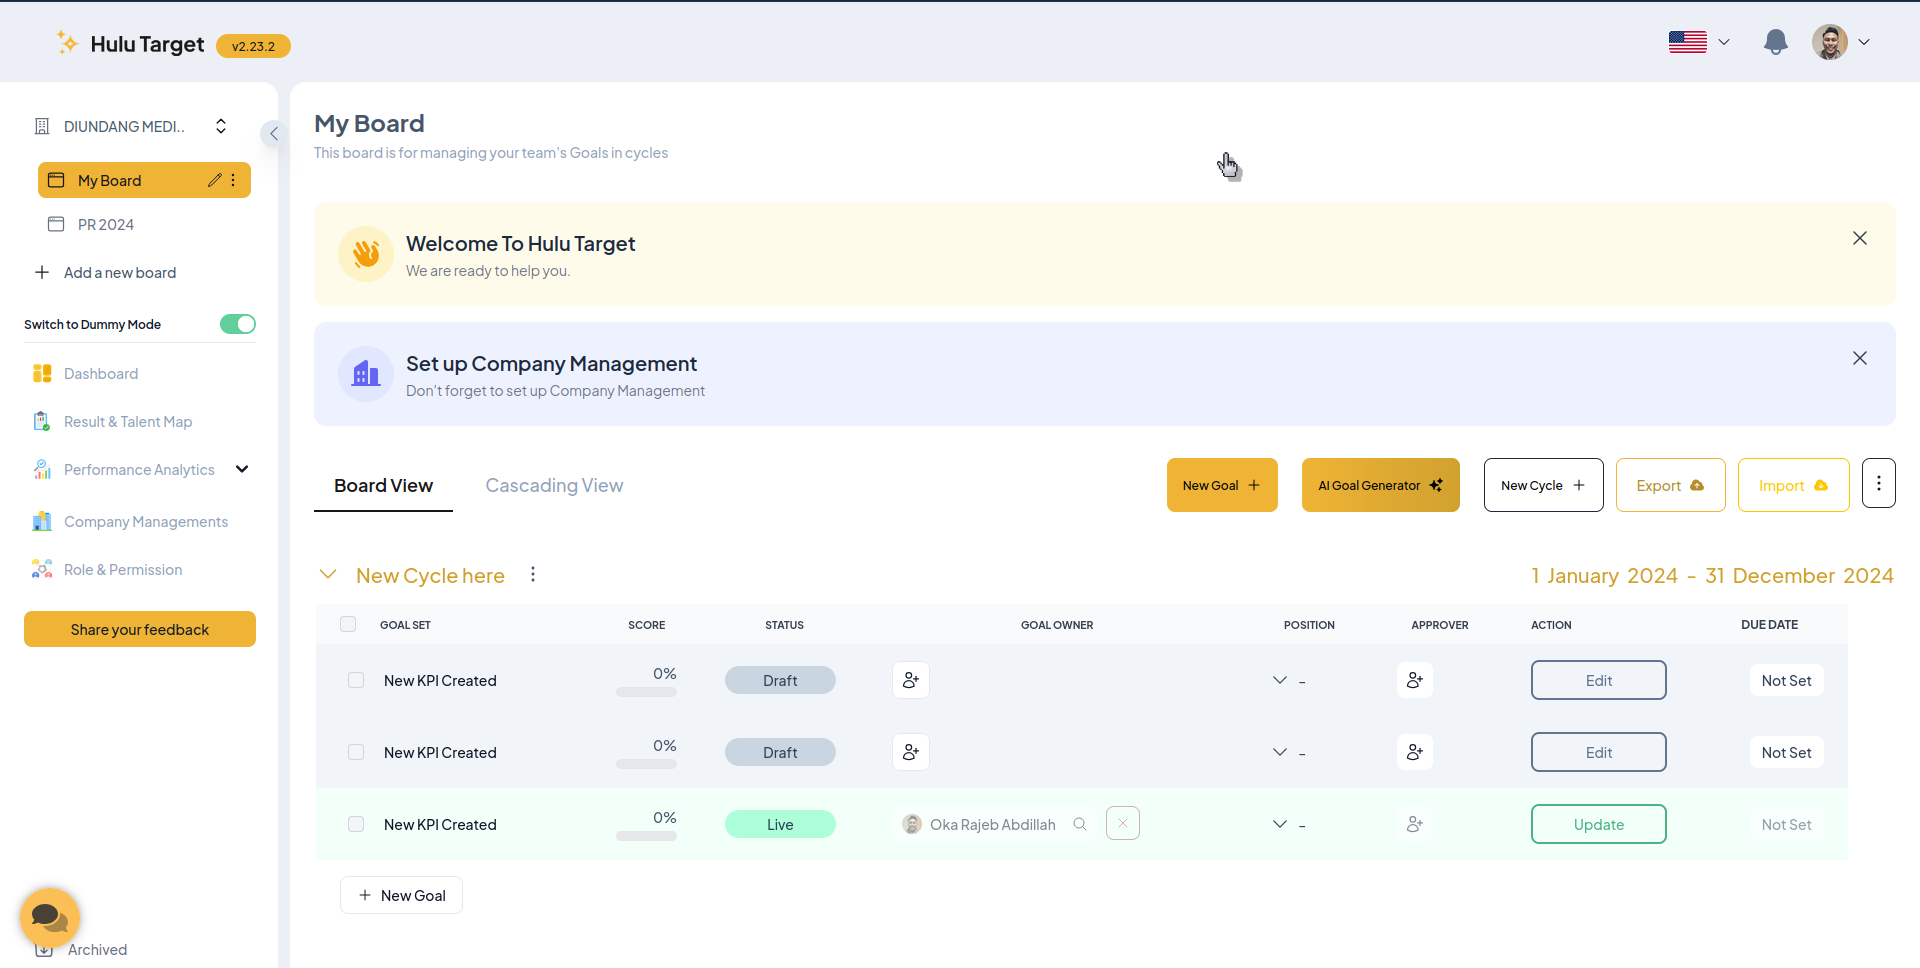Close the Welcome To Hulu Target banner
The width and height of the screenshot is (1920, 968).
(x=1860, y=238)
